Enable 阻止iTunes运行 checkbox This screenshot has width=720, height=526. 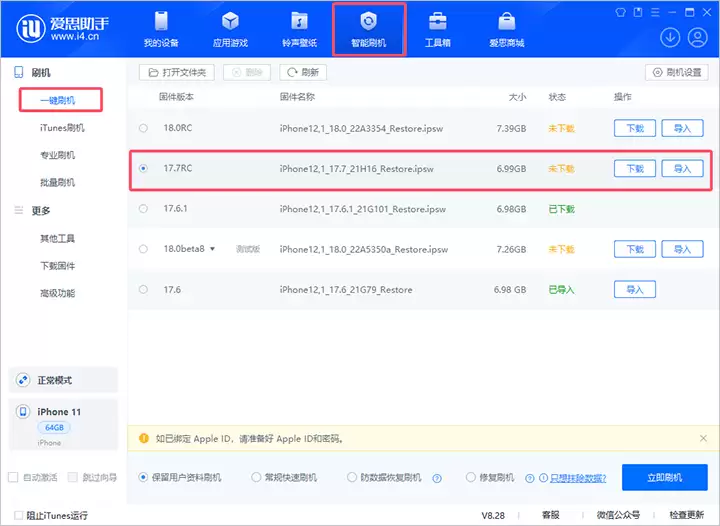coord(19,515)
